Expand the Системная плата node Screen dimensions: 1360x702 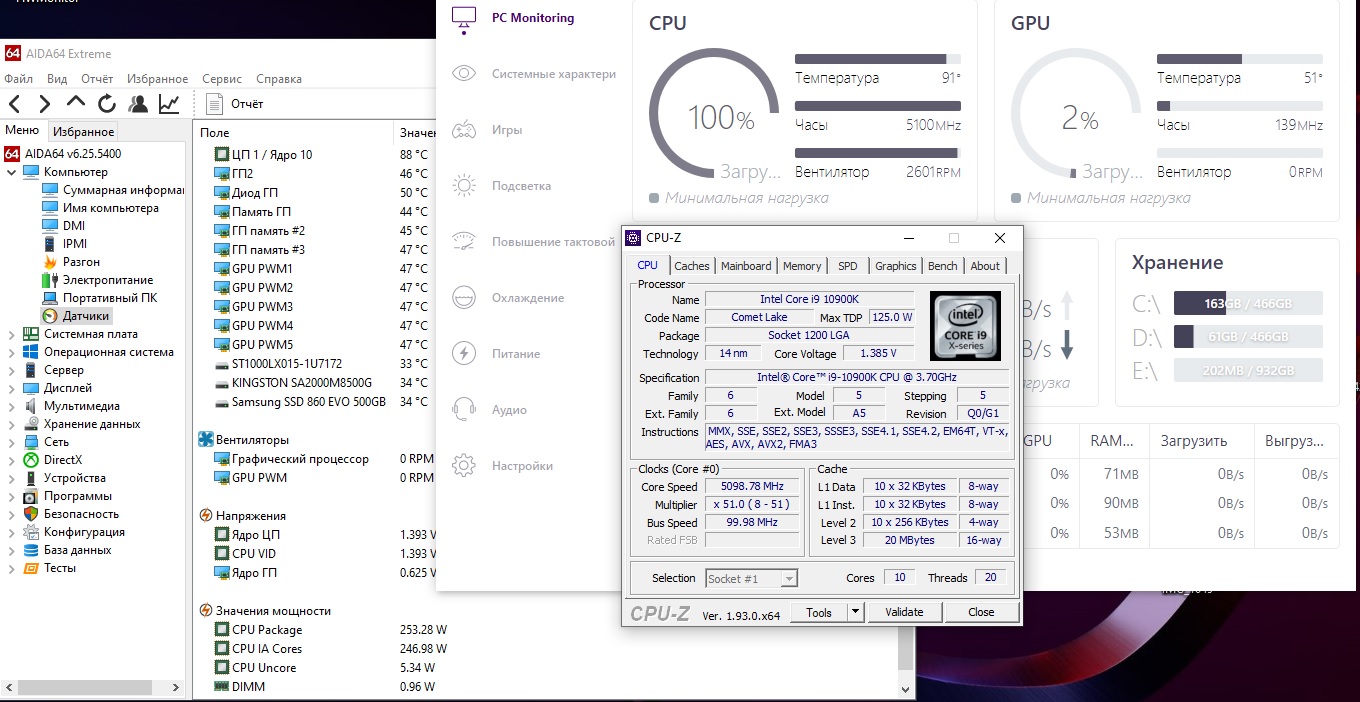[12, 334]
